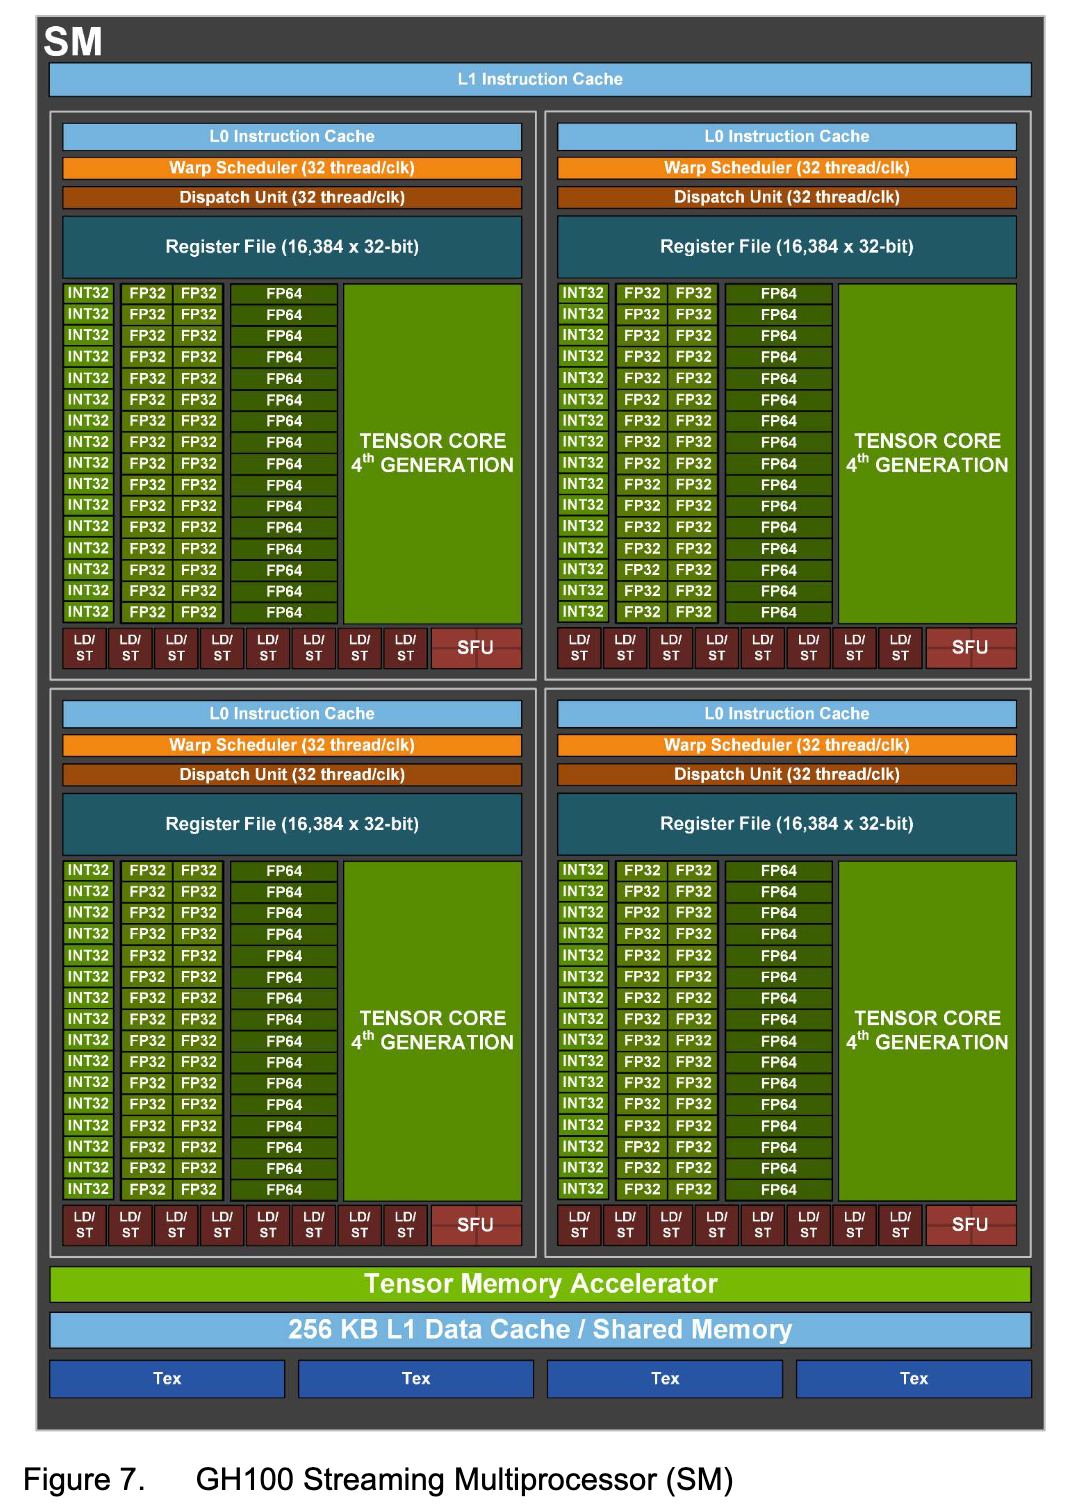This screenshot has height=1506, width=1072.
Task: Select the rightmost Tex block
Action: [913, 1379]
